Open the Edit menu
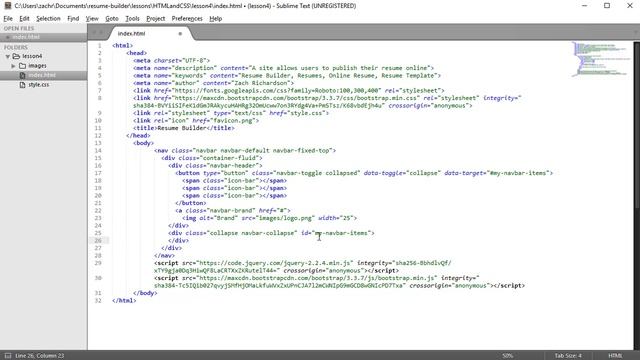Viewport: 640px width, 360px height. 24,18
